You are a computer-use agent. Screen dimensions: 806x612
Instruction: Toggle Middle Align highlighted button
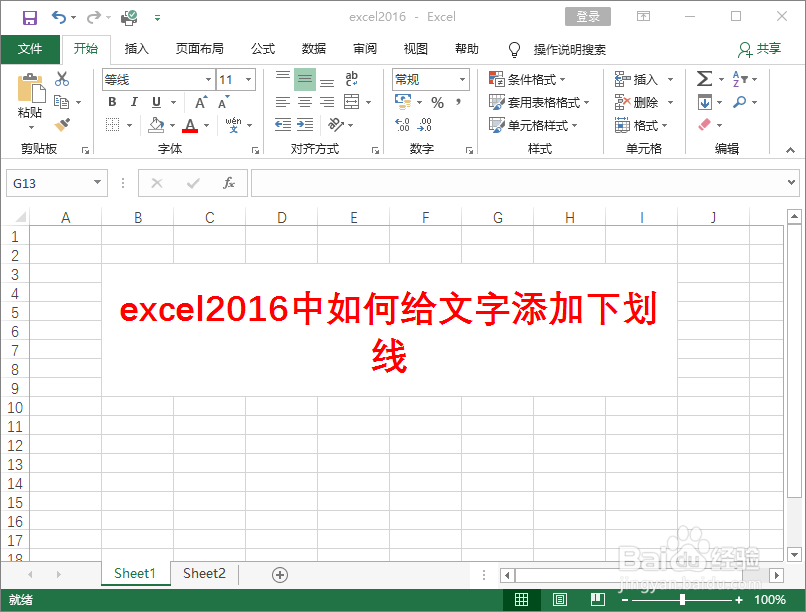tap(305, 79)
